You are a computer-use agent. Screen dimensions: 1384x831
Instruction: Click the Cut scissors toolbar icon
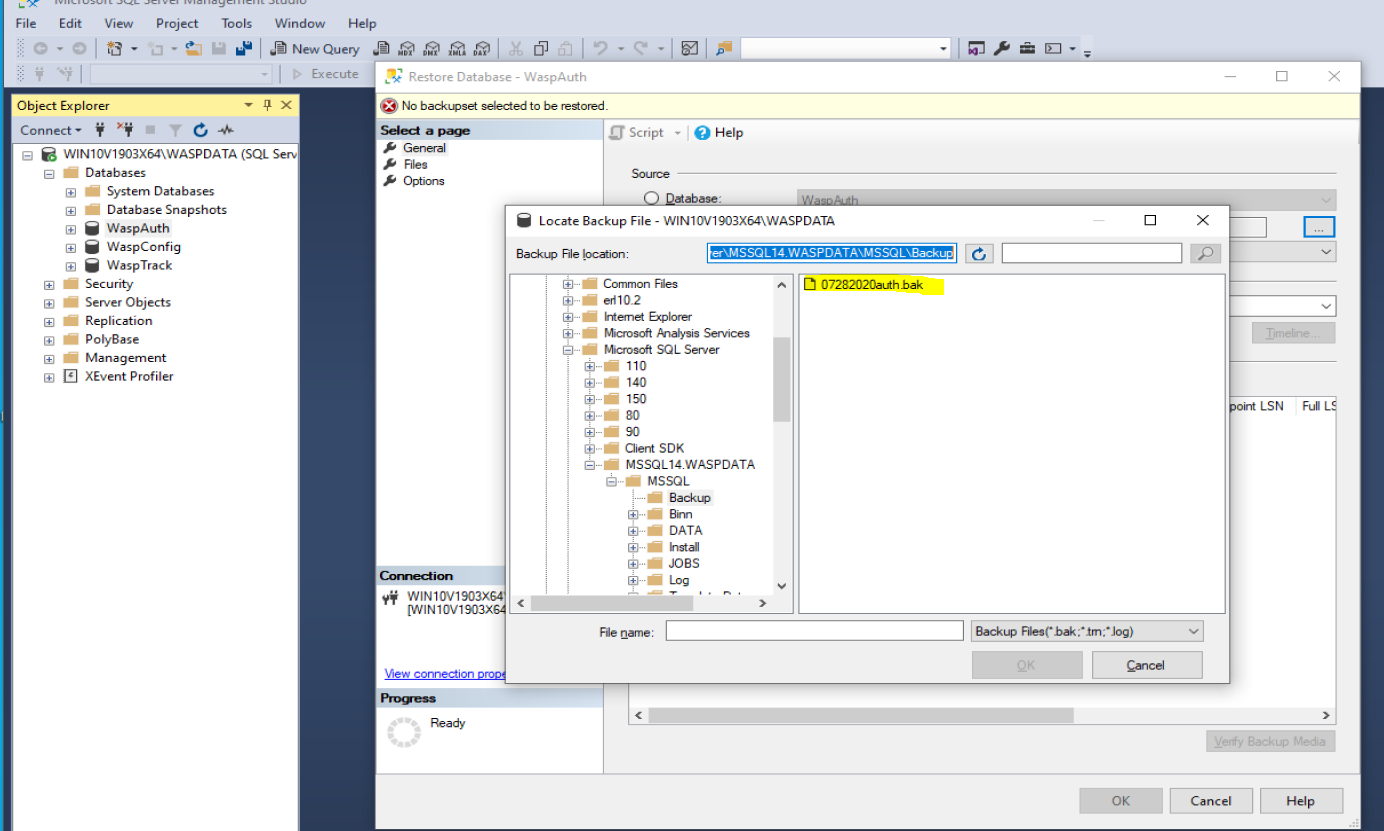pyautogui.click(x=516, y=49)
